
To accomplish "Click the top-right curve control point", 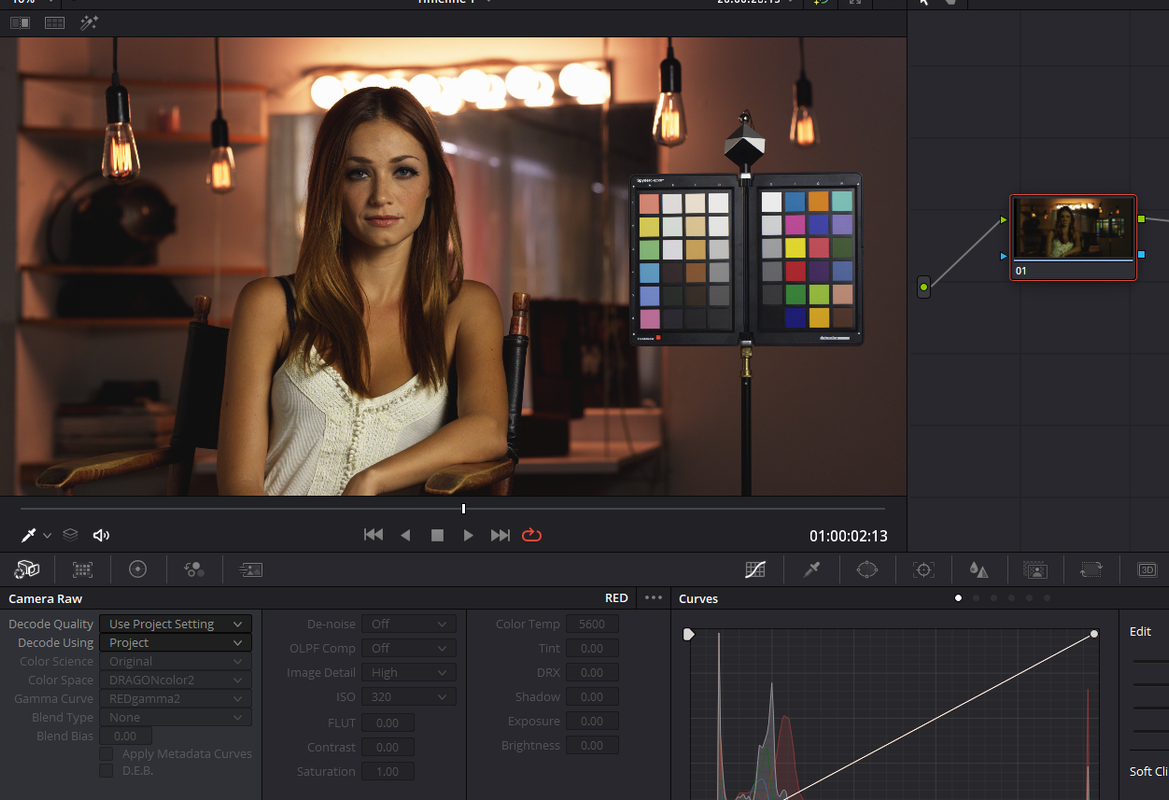I will coord(1094,634).
